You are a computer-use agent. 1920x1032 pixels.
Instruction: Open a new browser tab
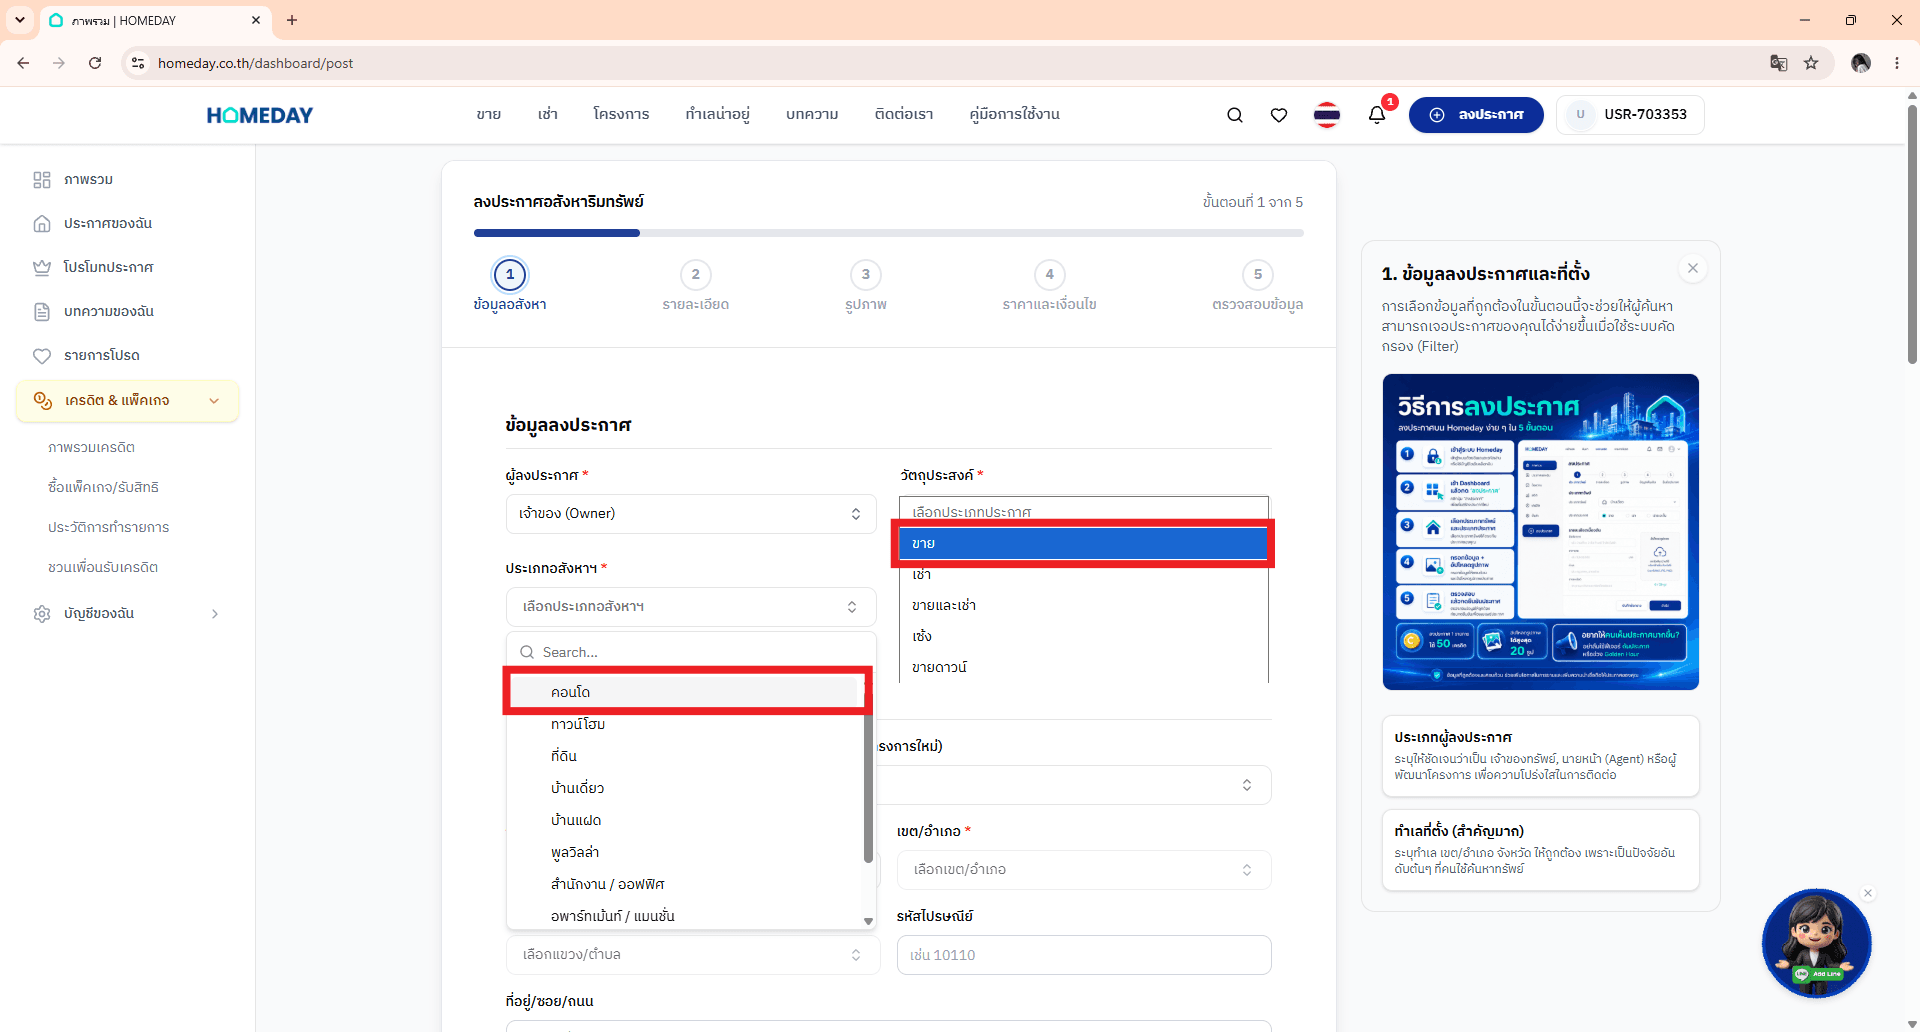point(292,20)
